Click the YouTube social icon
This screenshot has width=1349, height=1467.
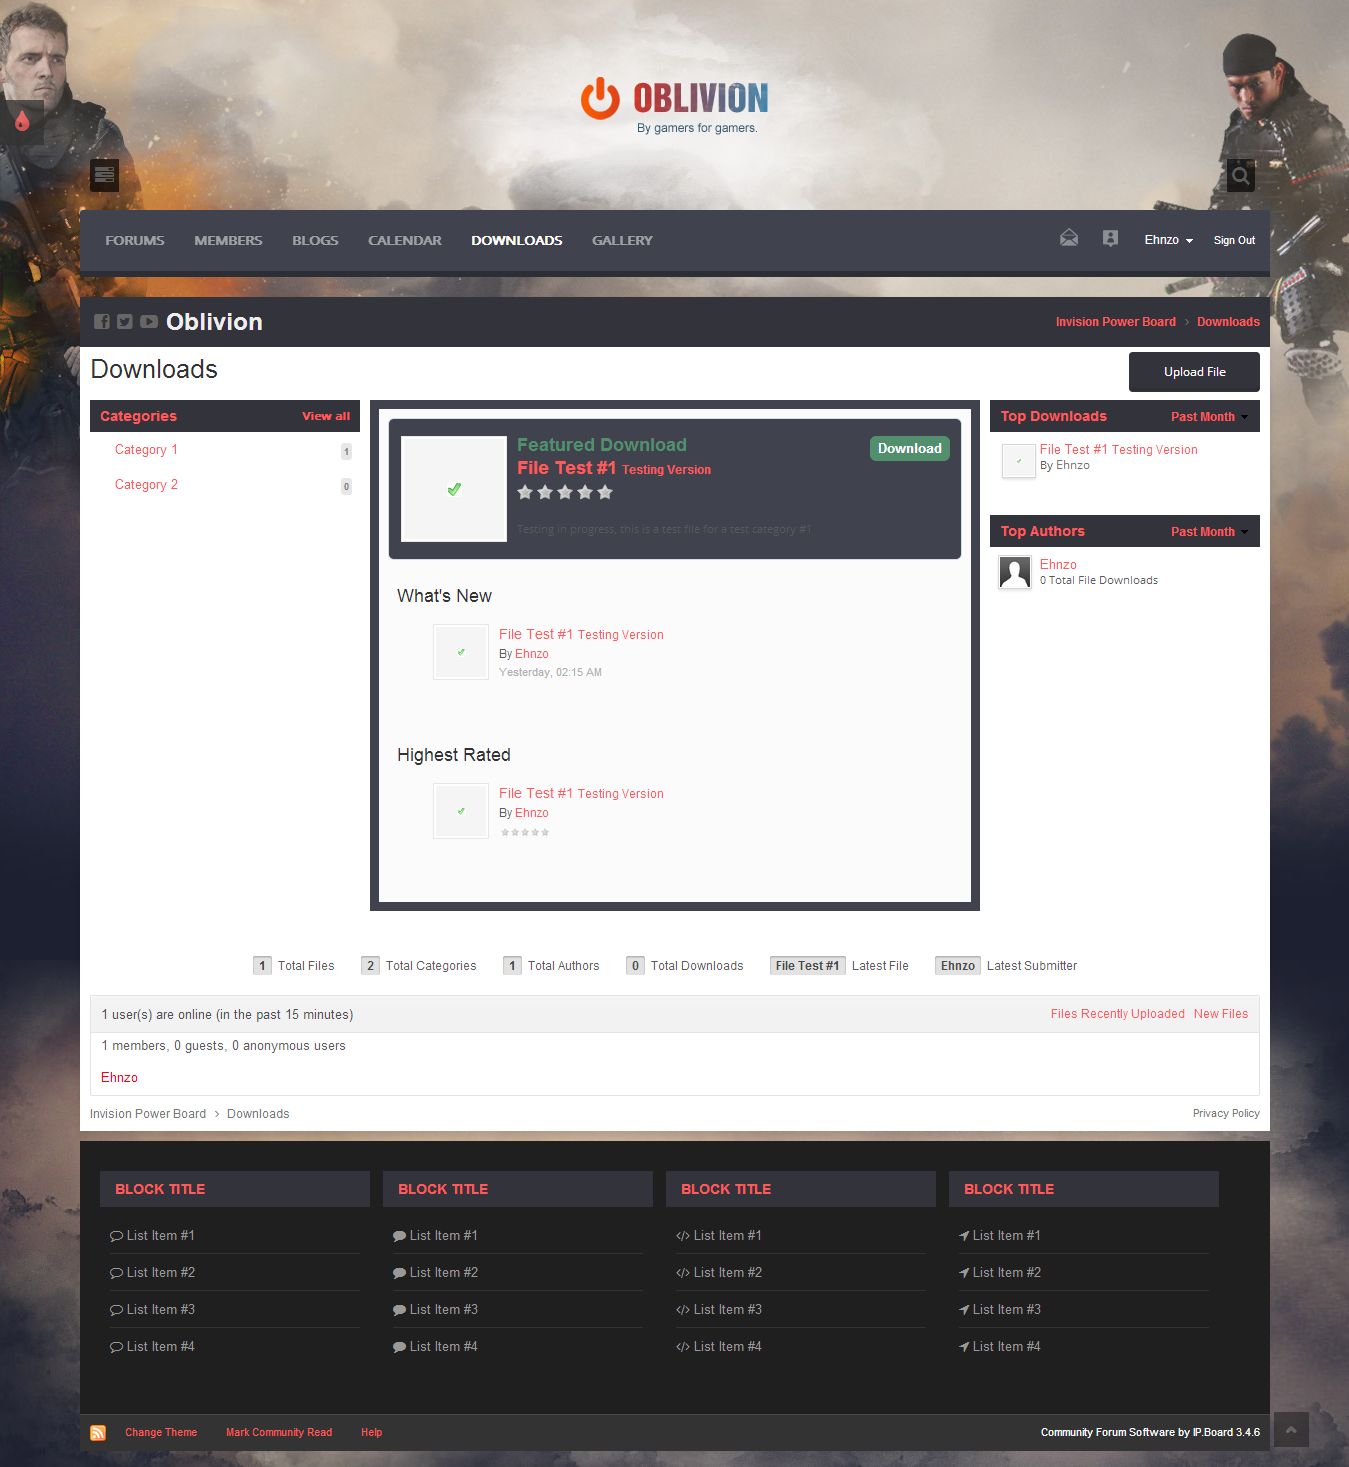[x=149, y=322]
